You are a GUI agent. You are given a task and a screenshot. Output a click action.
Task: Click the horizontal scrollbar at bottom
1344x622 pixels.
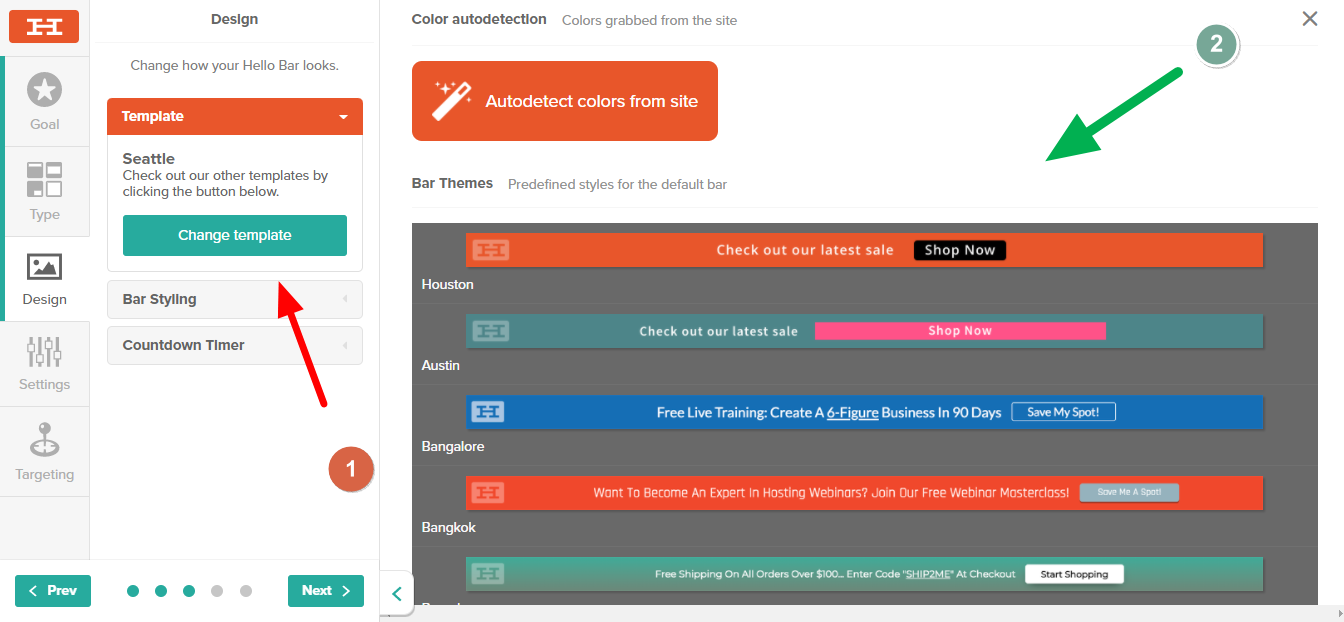point(862,613)
